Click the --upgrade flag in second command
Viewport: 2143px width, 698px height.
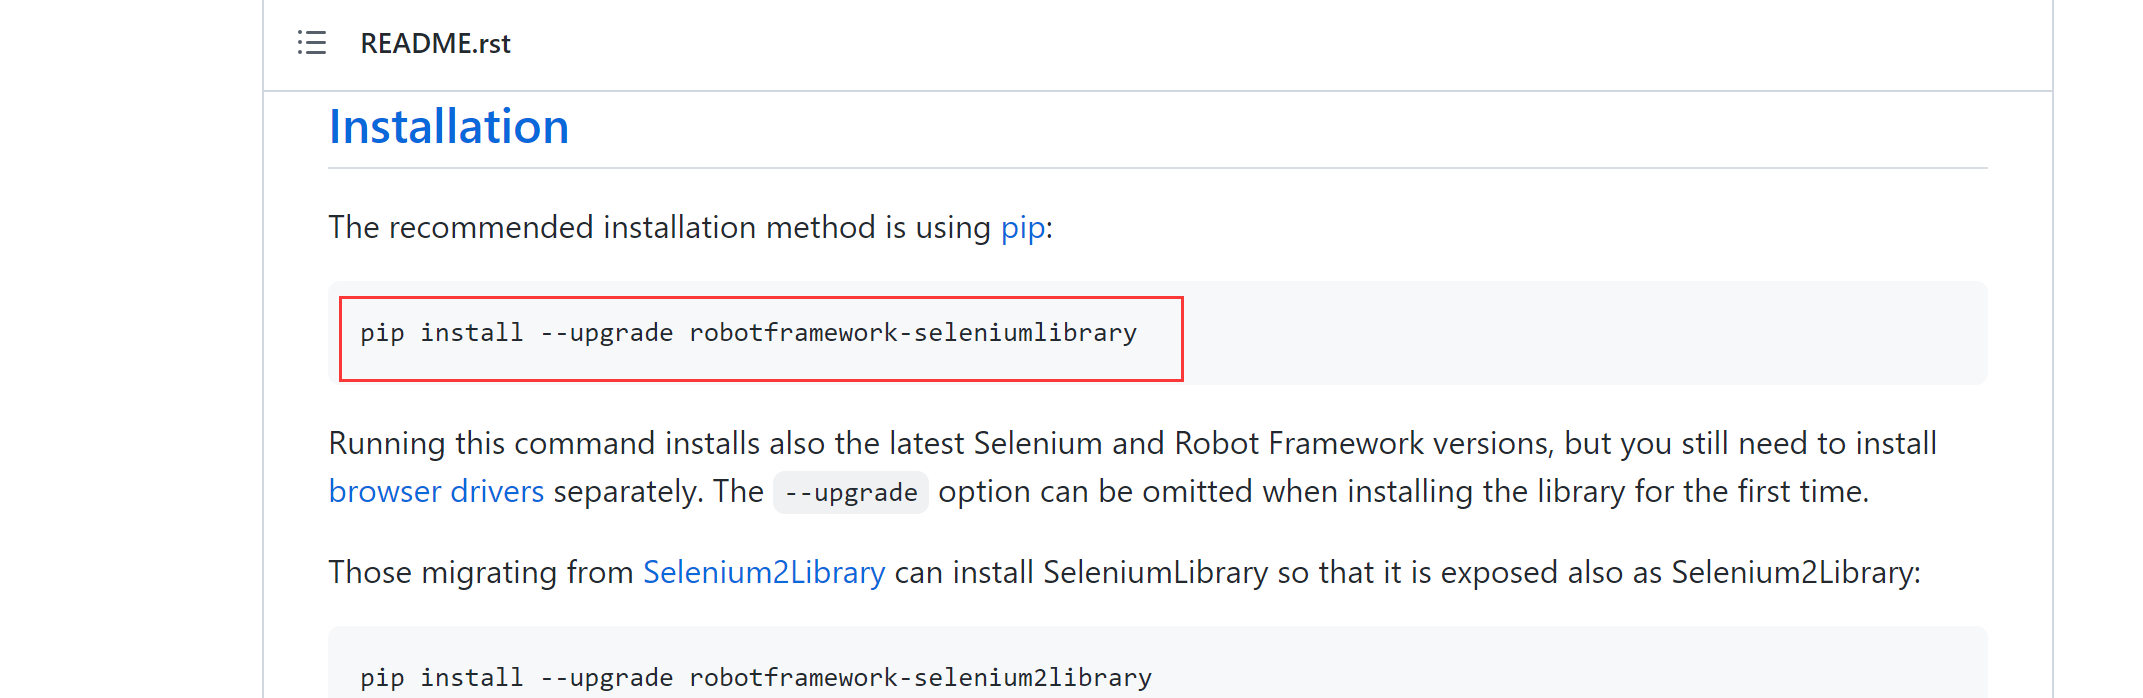[x=606, y=678]
